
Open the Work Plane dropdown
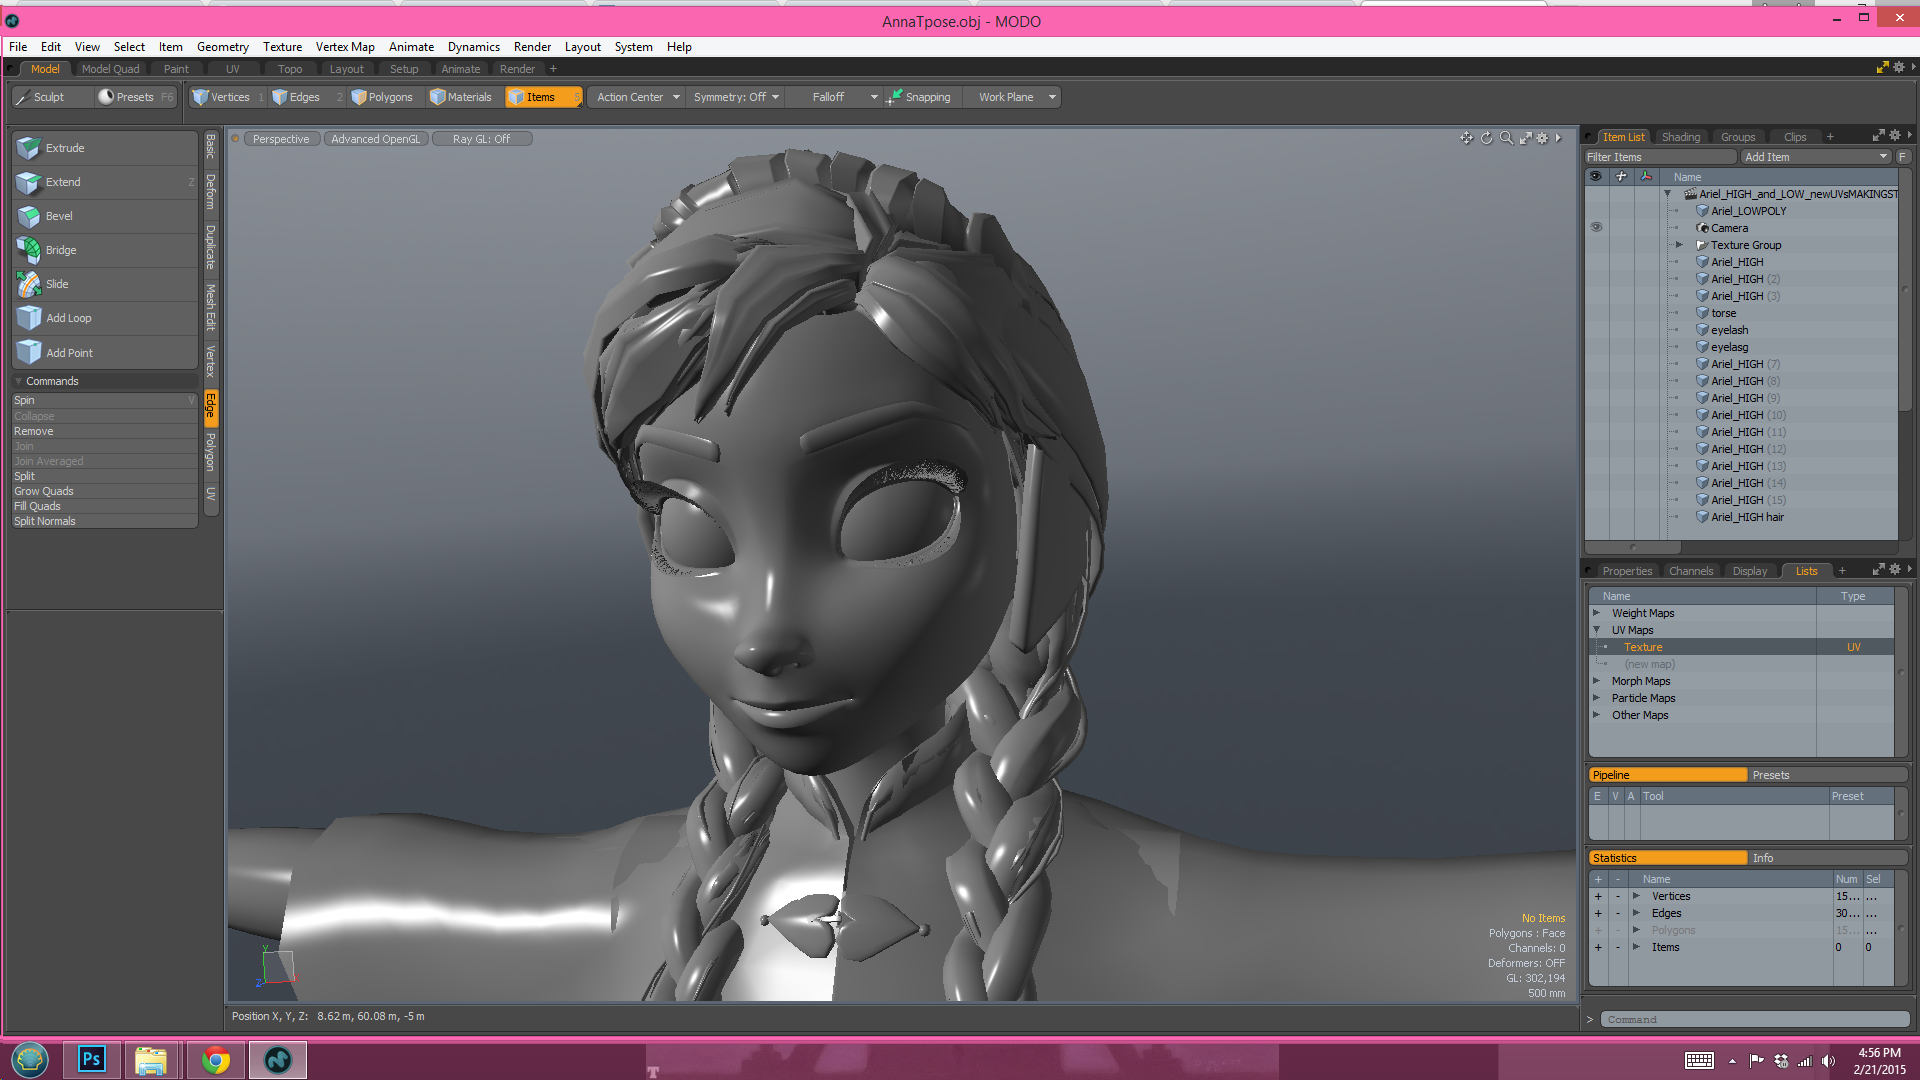pyautogui.click(x=1014, y=97)
